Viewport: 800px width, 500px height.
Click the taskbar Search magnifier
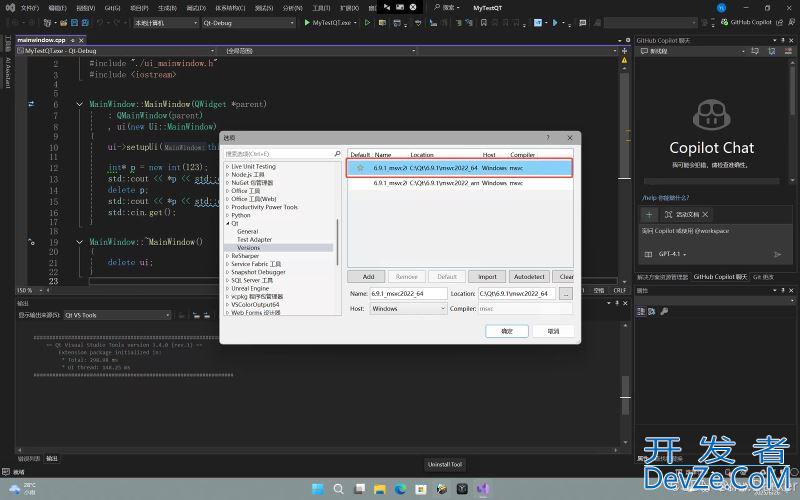coord(338,489)
